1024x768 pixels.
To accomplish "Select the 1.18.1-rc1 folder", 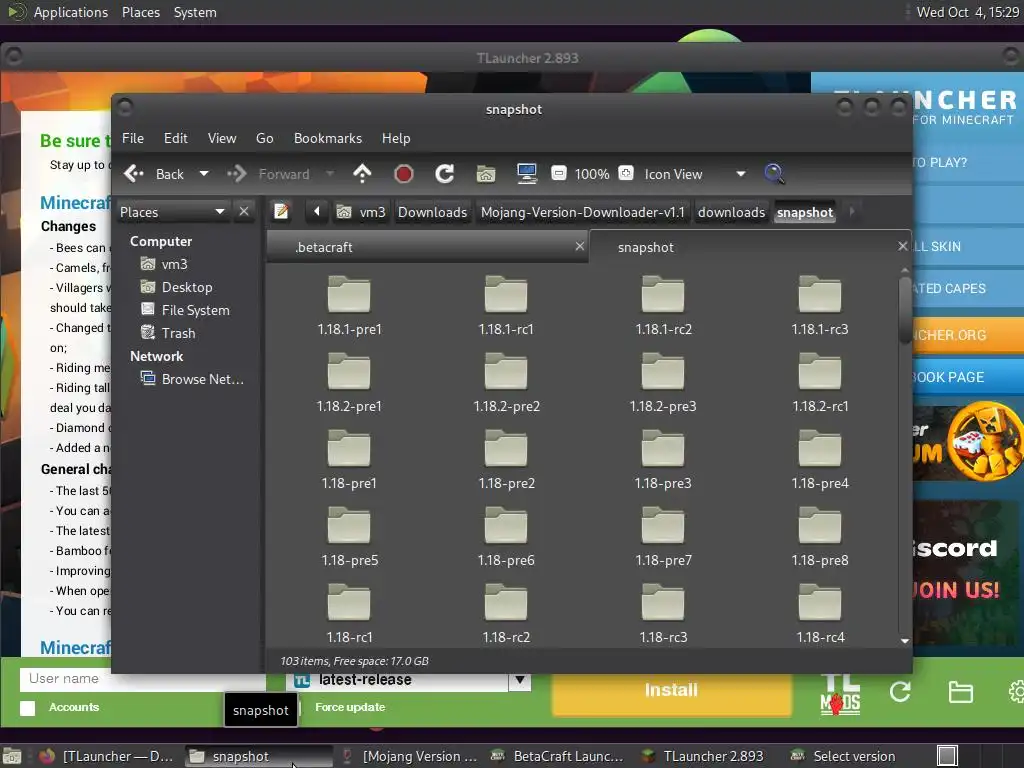I will pyautogui.click(x=506, y=306).
